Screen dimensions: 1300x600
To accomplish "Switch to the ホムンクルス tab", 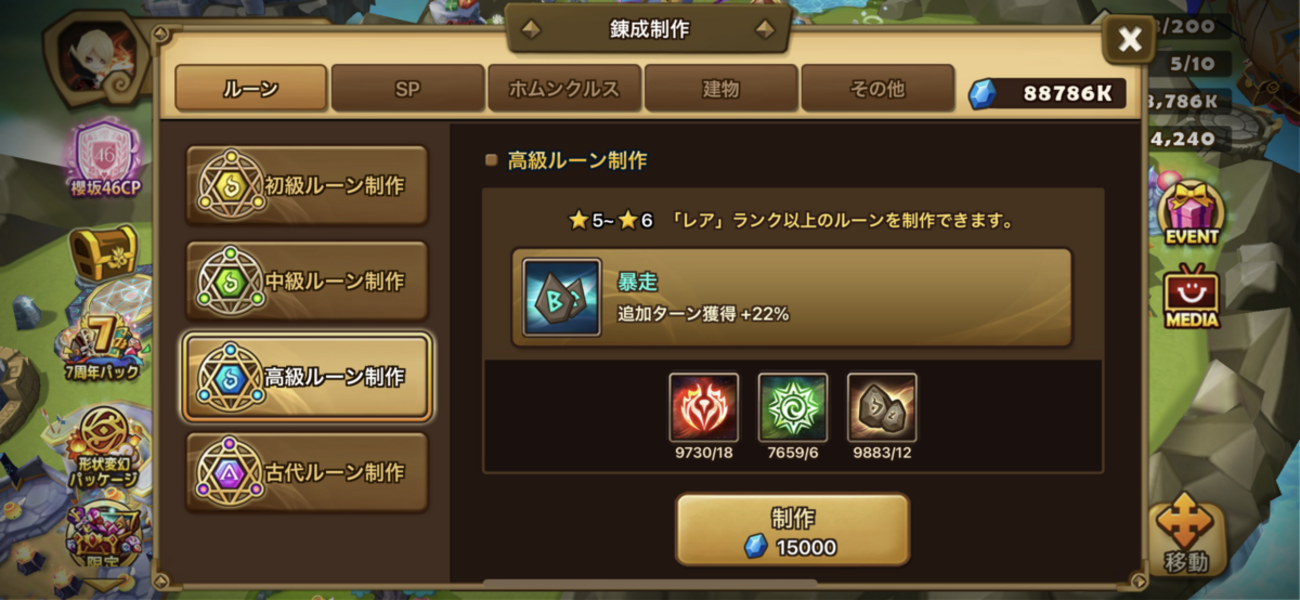I will [564, 88].
